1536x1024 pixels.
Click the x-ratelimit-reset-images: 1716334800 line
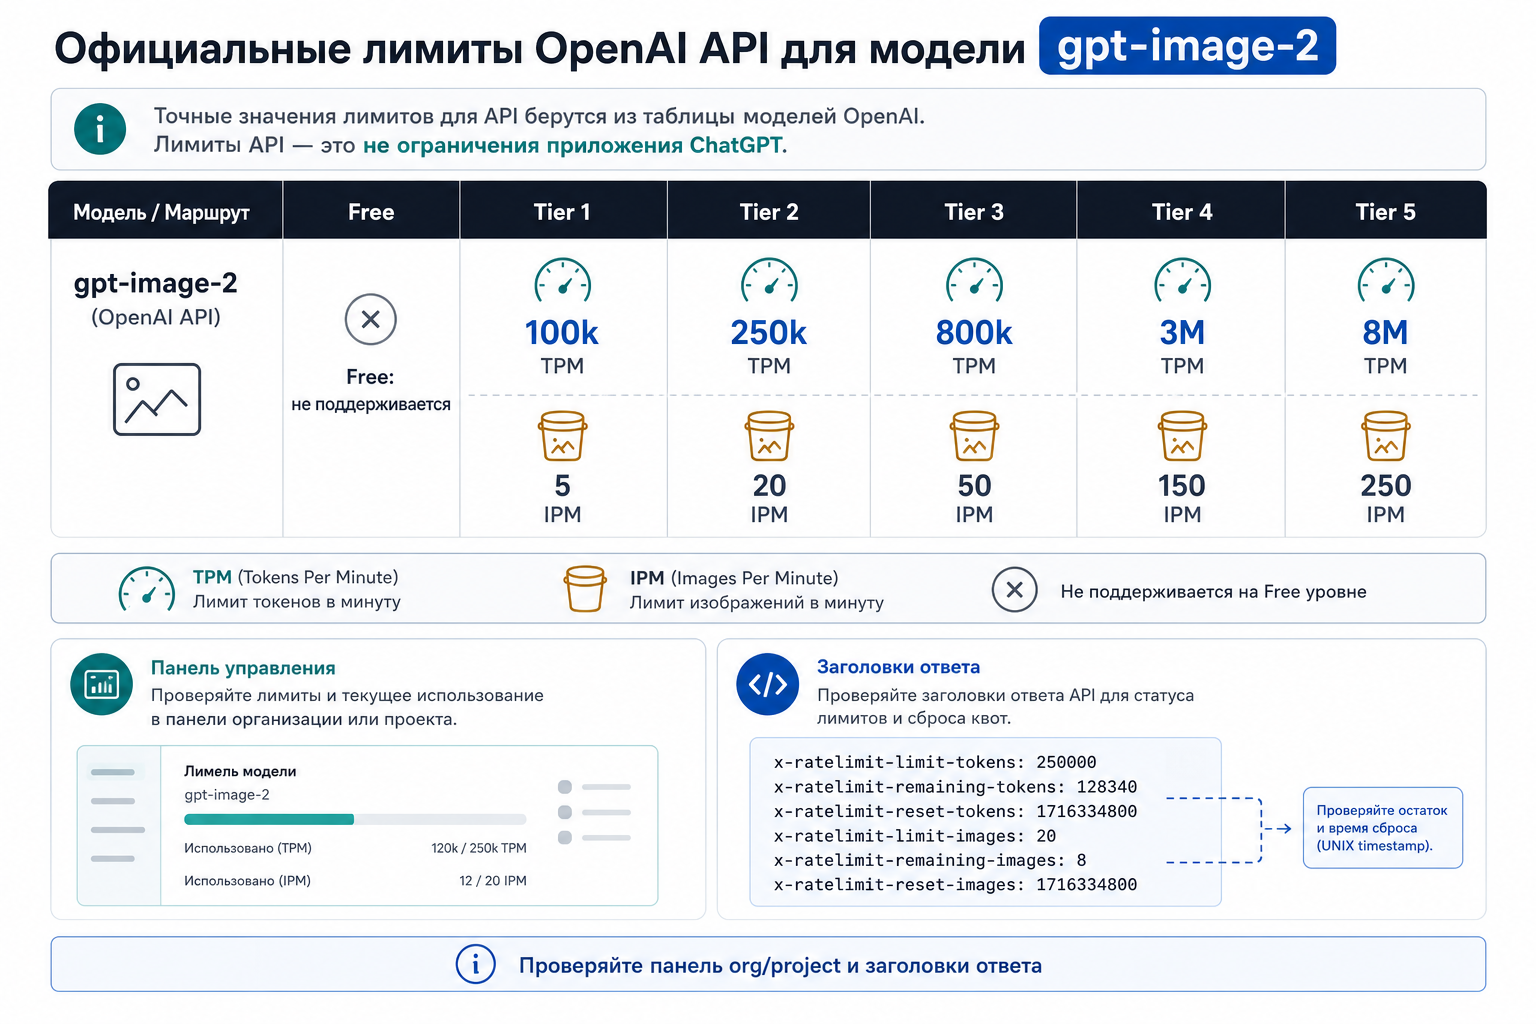click(955, 885)
